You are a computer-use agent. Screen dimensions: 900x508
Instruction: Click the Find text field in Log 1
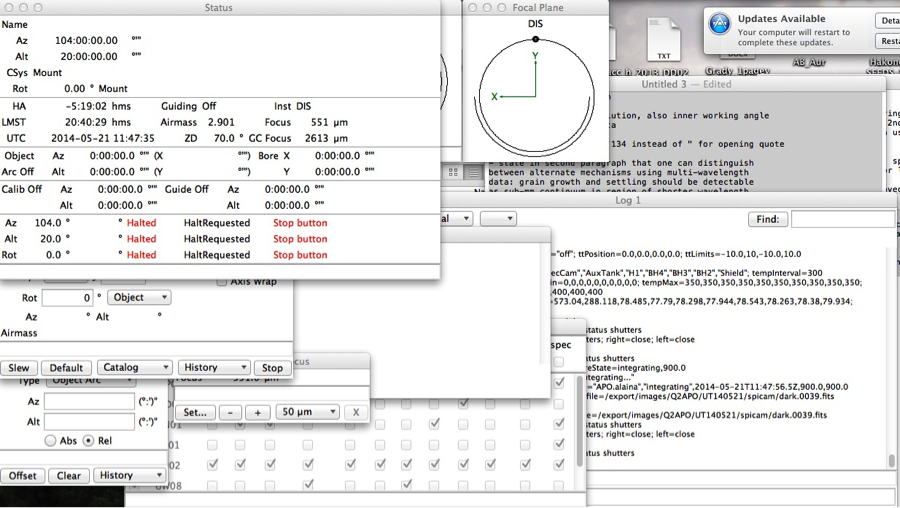[842, 219]
